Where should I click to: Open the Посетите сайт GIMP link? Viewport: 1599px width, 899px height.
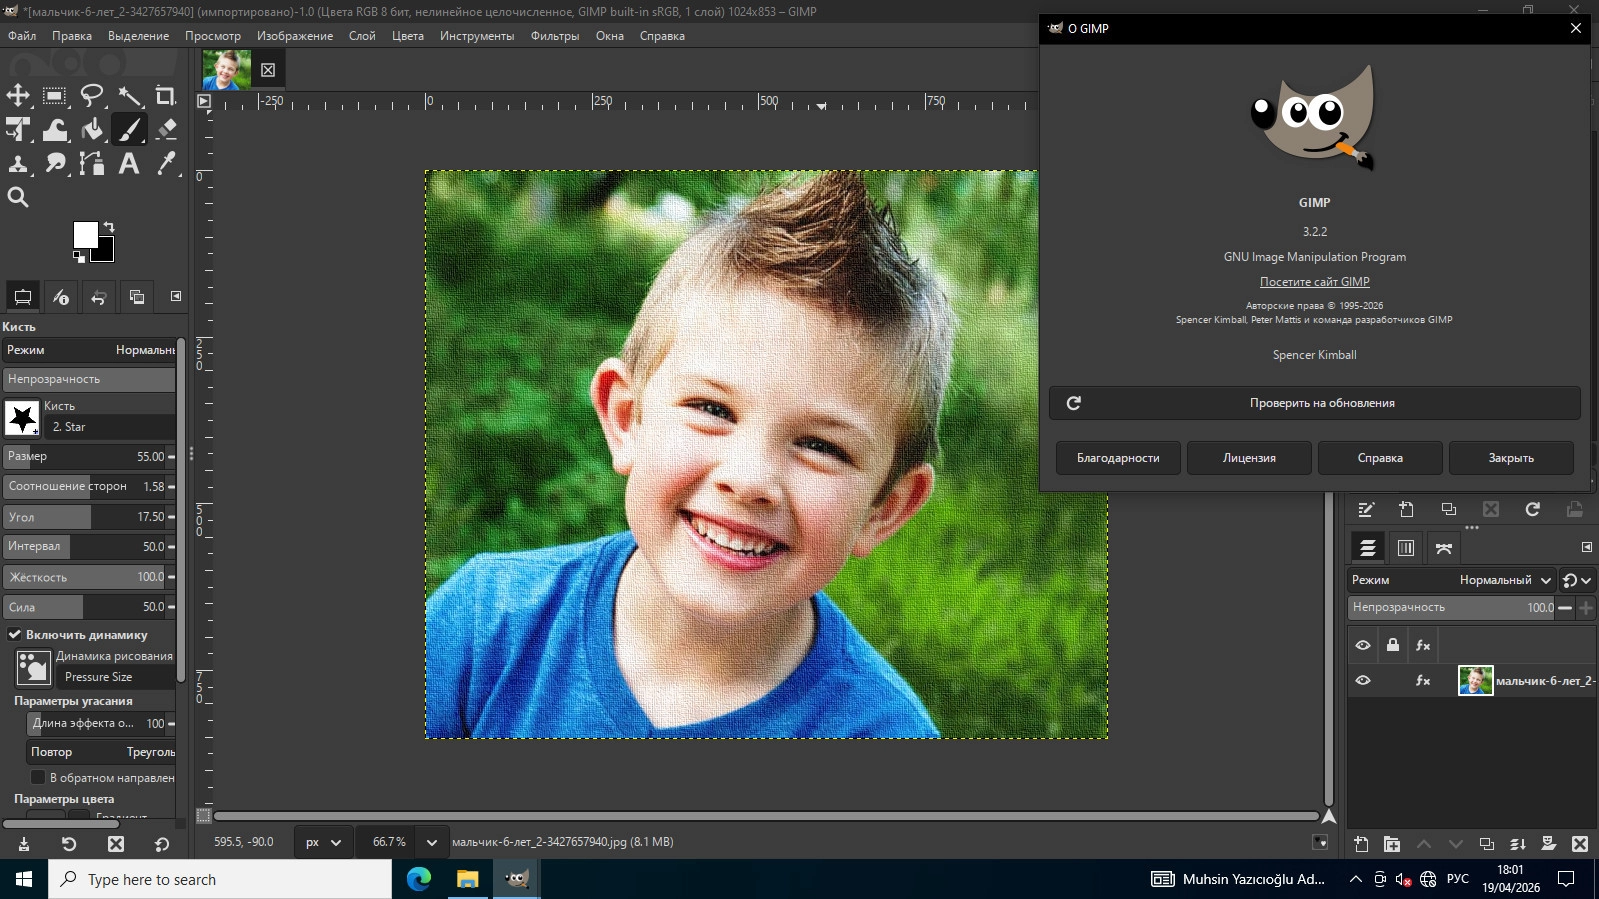point(1314,282)
